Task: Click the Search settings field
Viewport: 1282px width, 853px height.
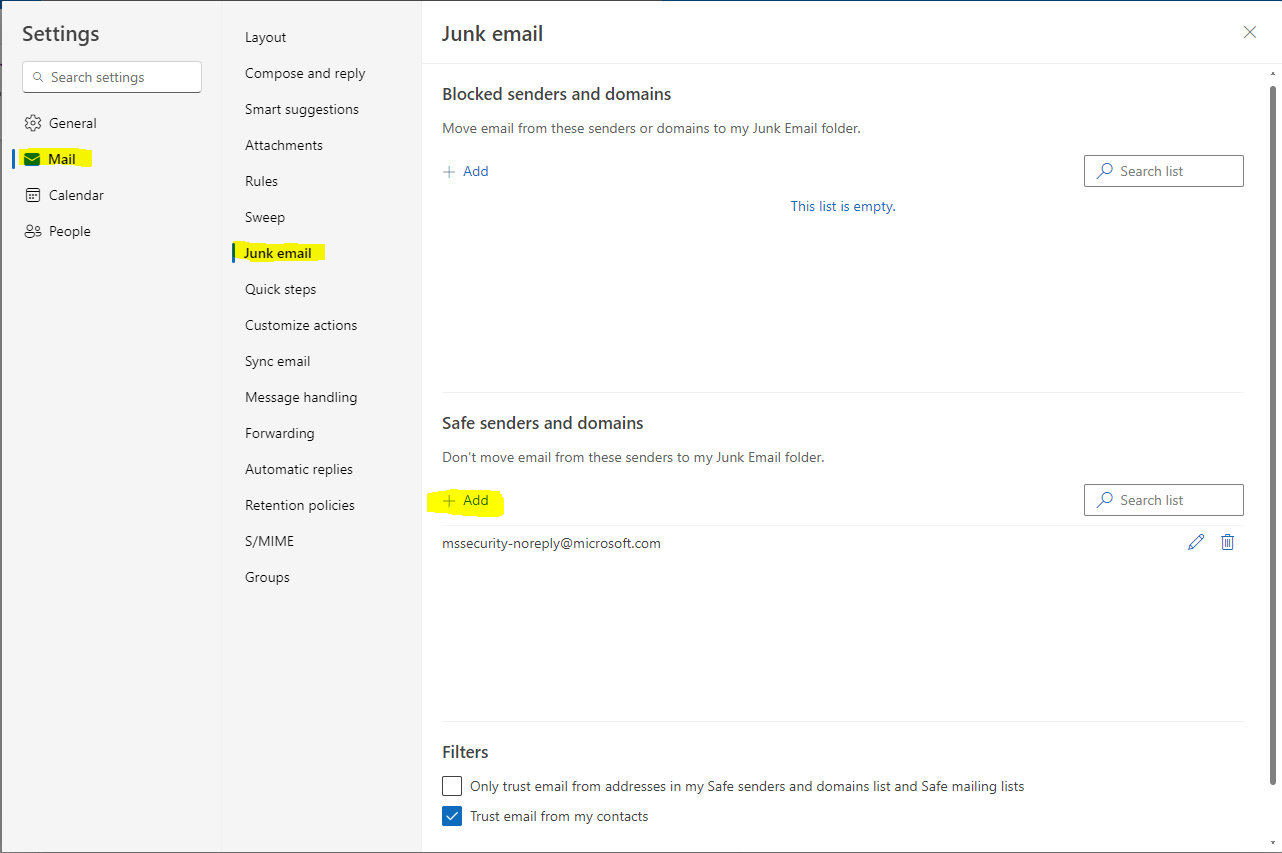Action: click(112, 77)
